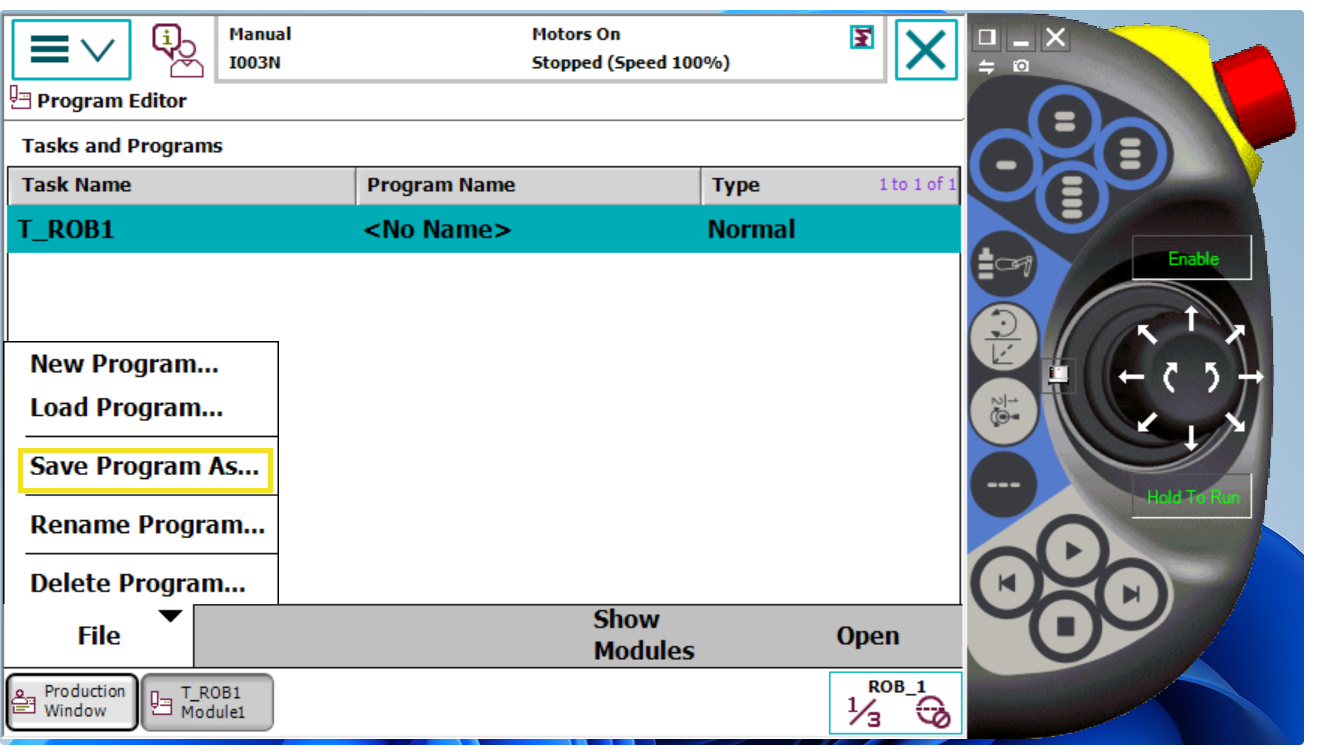
Task: Switch to the Production Window tab
Action: 71,702
